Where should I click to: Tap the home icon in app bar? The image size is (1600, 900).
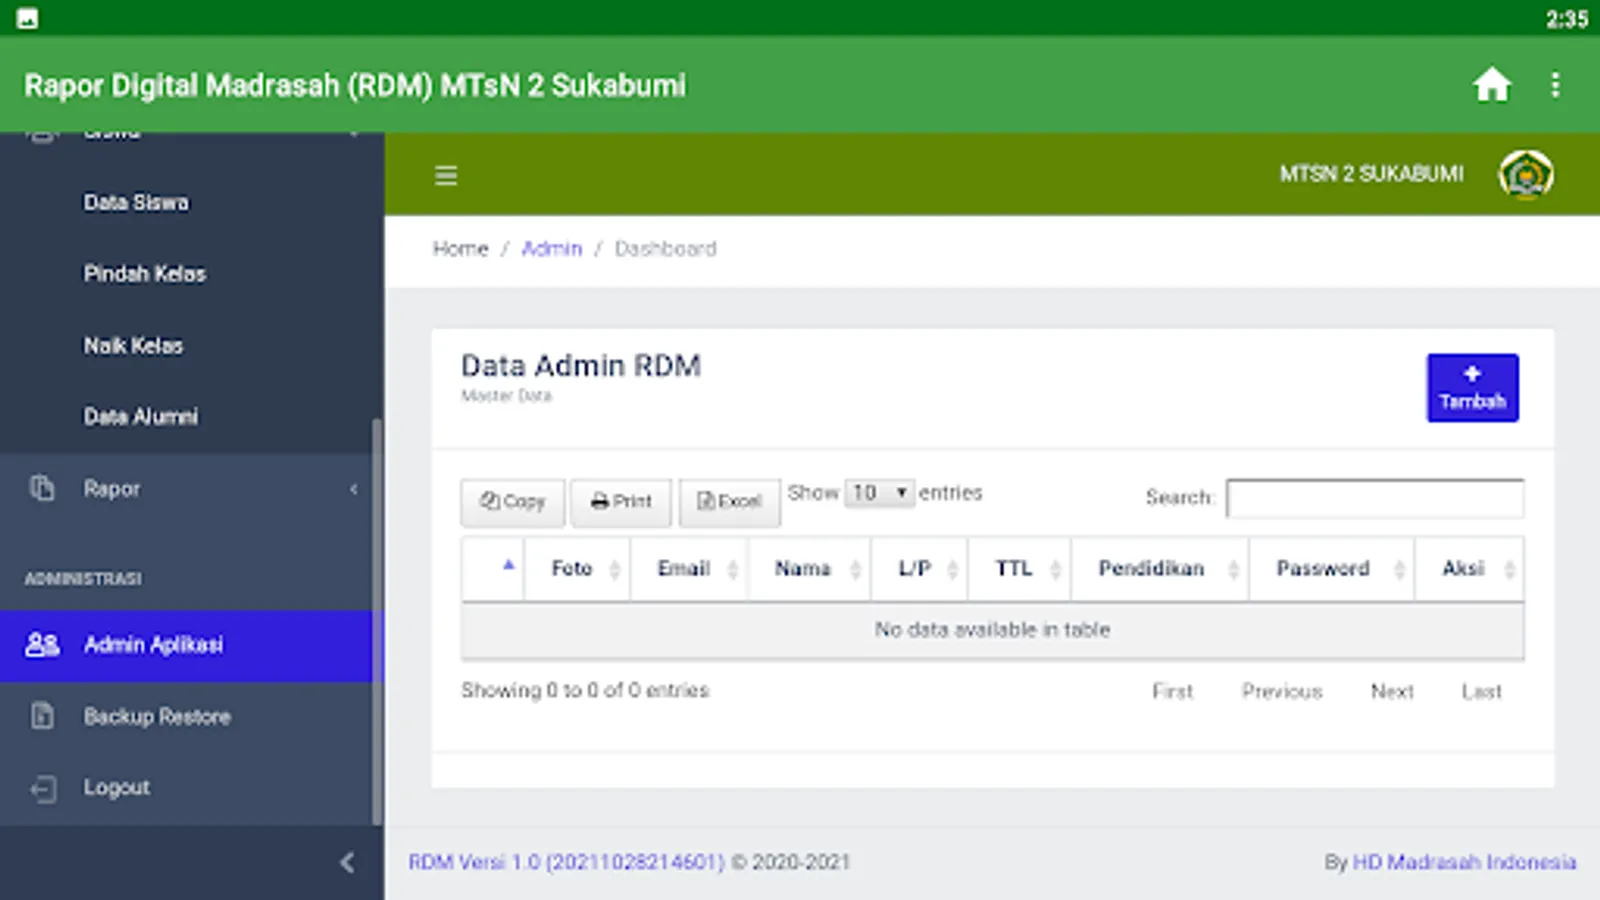(1491, 85)
